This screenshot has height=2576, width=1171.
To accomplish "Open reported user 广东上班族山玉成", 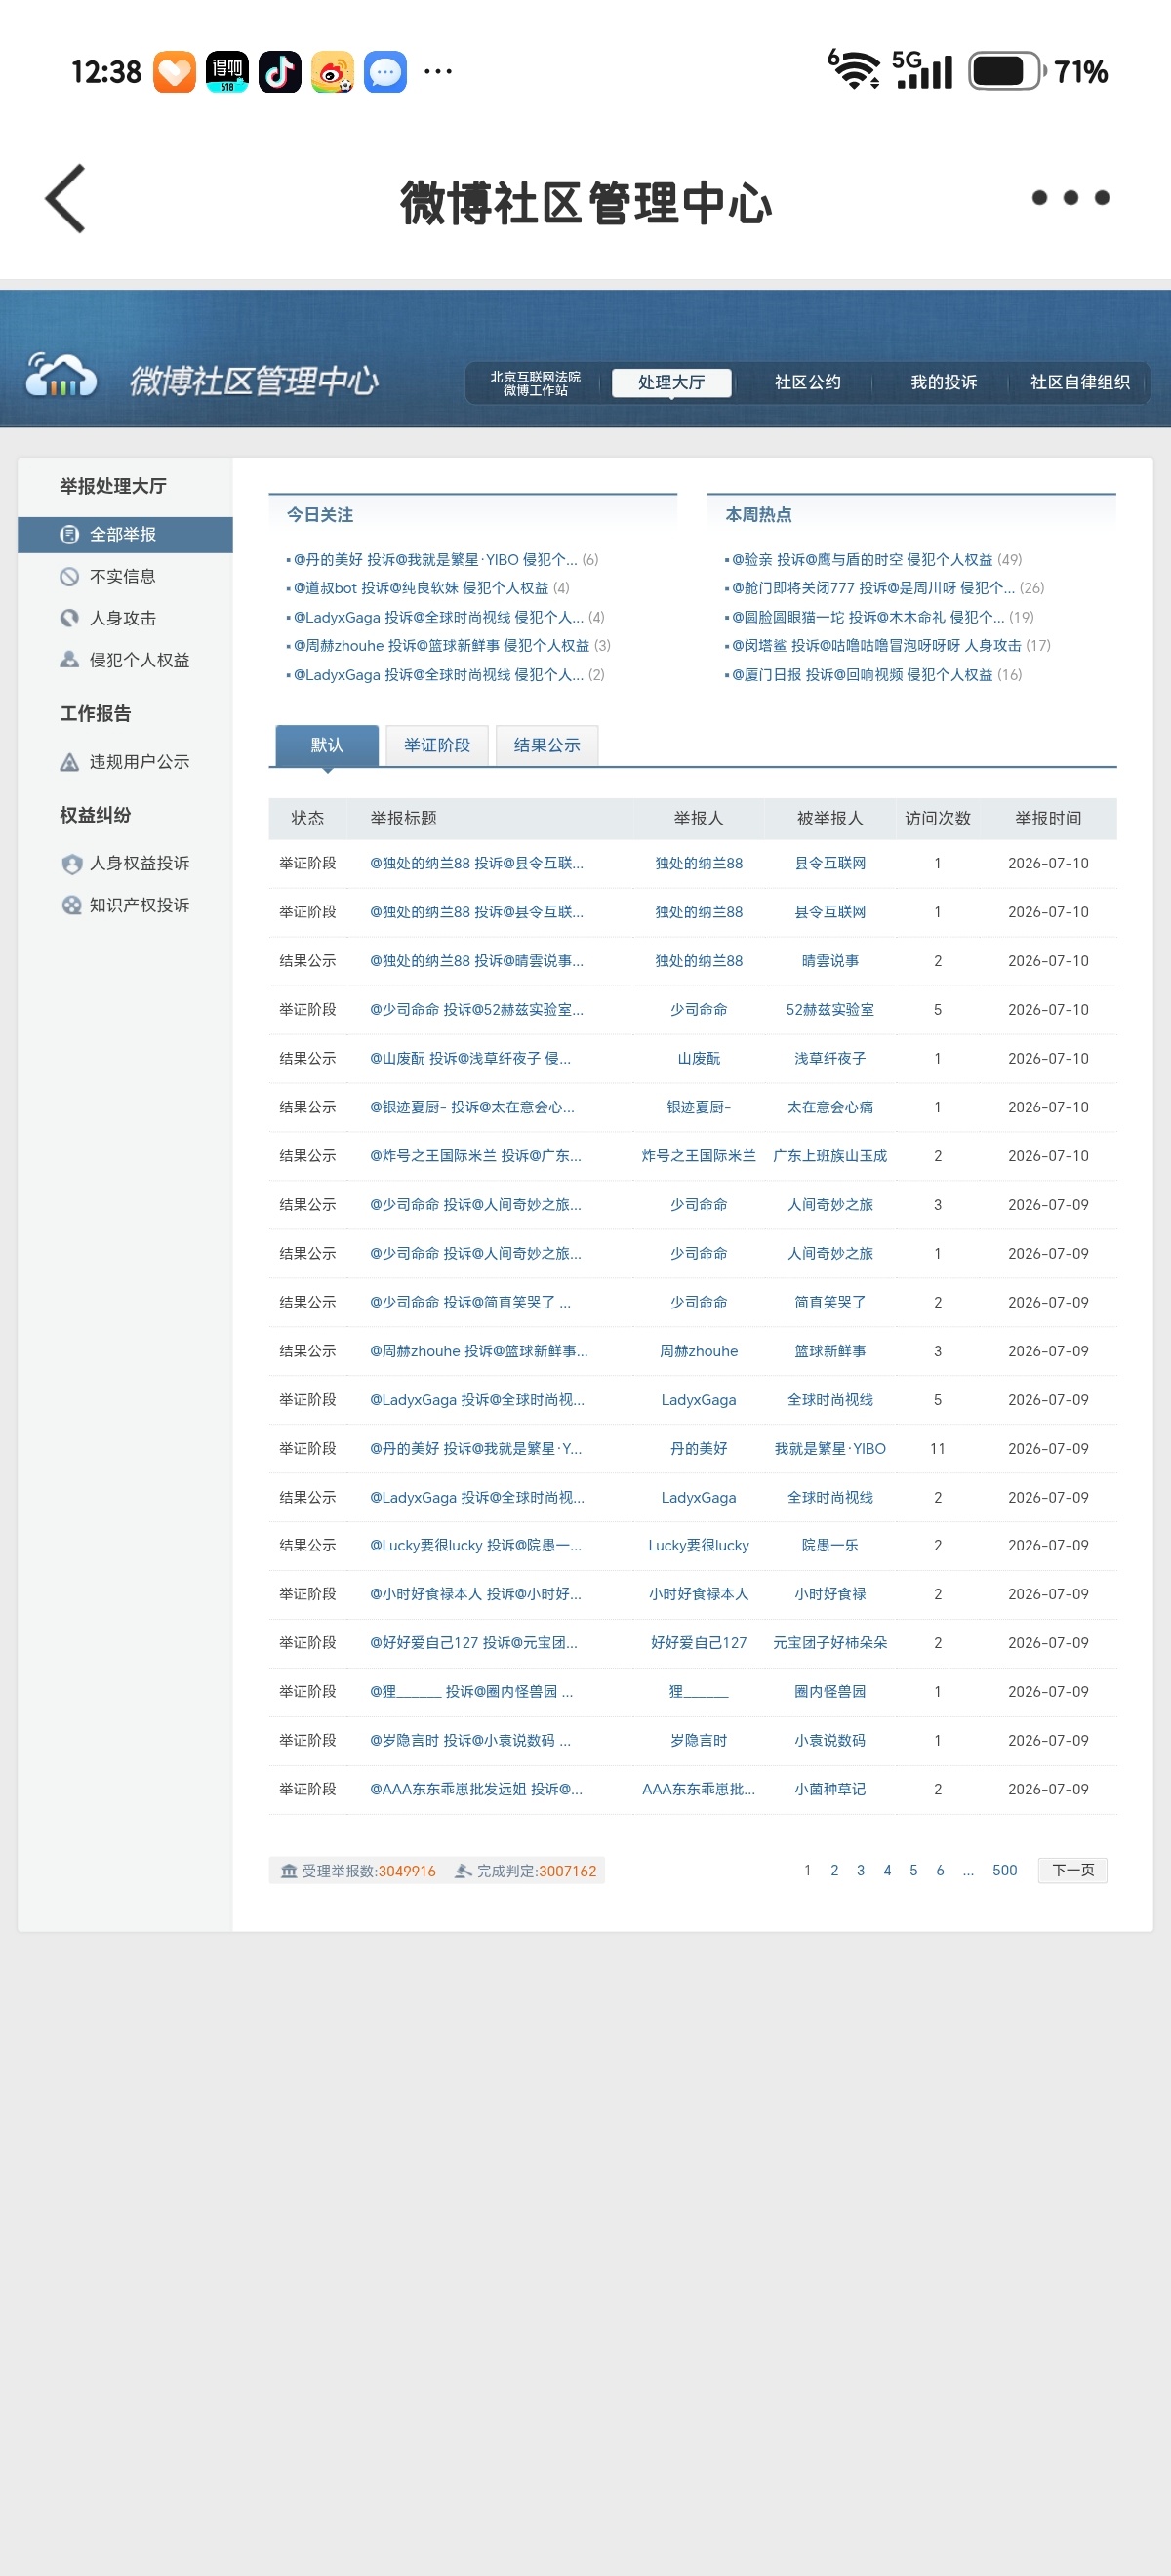I will 830,1157.
